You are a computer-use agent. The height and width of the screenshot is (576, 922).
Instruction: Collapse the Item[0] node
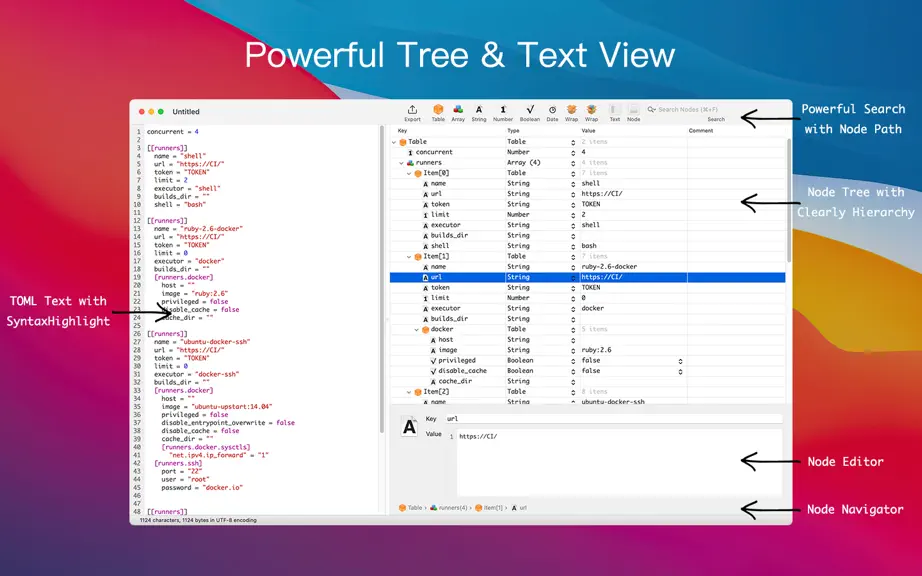click(x=409, y=174)
